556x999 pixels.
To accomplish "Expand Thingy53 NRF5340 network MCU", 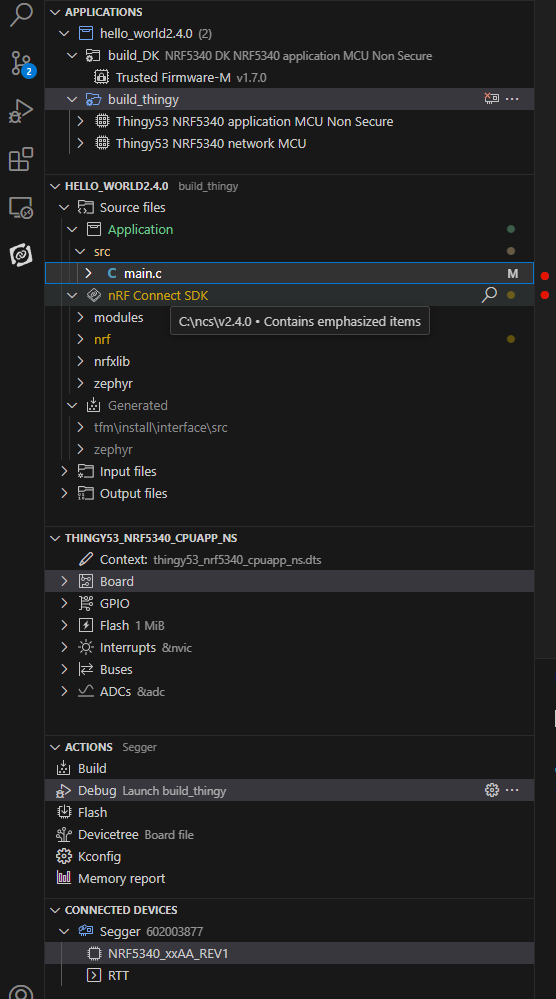I will point(80,143).
